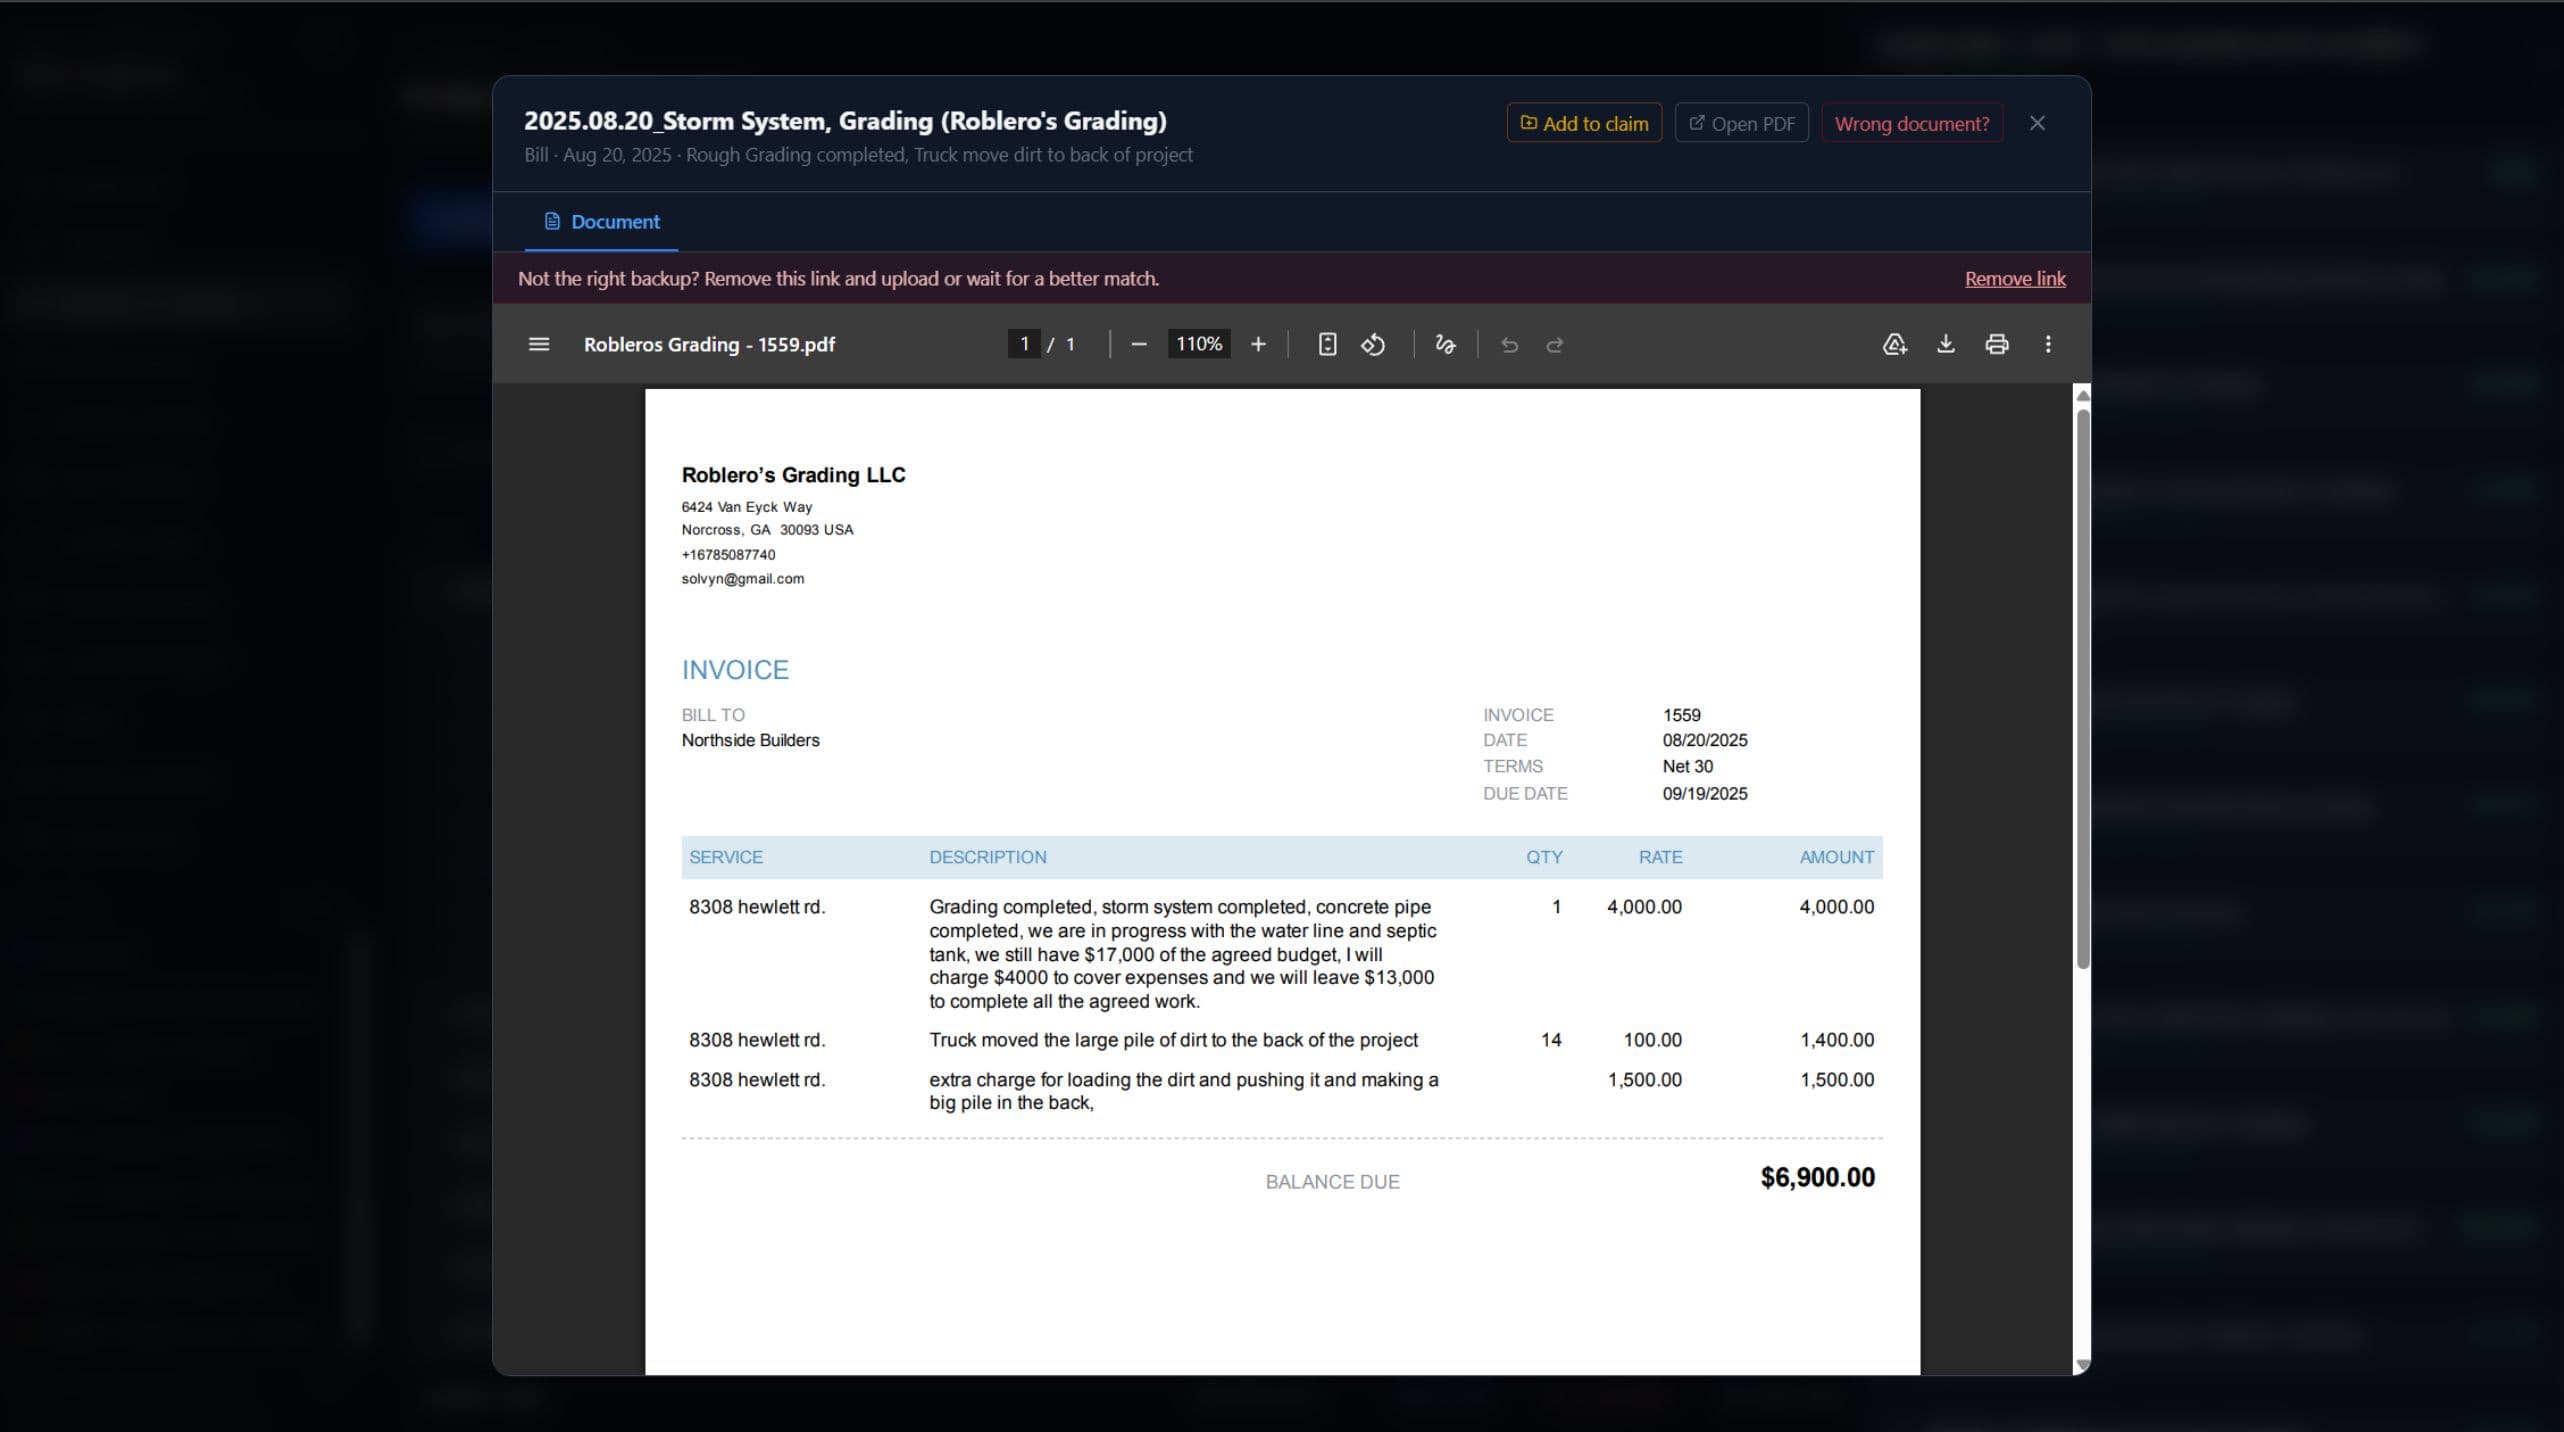The height and width of the screenshot is (1432, 2564).
Task: Click the QTY column header
Action: [x=1543, y=858]
